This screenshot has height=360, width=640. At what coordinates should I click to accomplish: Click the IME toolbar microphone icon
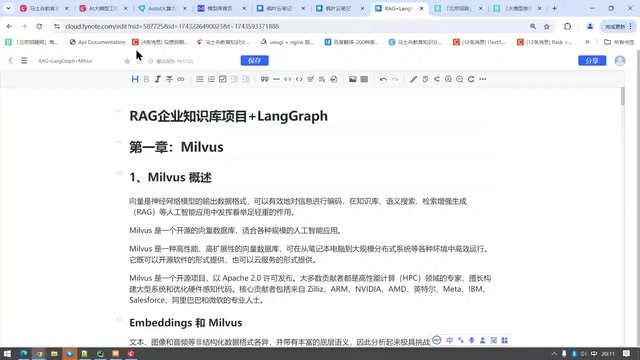tap(471, 340)
